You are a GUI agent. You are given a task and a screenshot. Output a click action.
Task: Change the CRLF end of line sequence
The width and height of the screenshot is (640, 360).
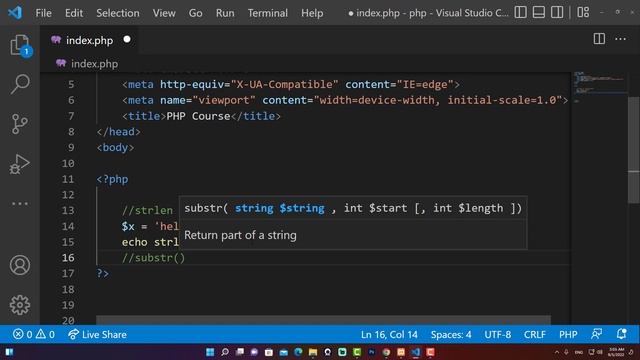535,334
